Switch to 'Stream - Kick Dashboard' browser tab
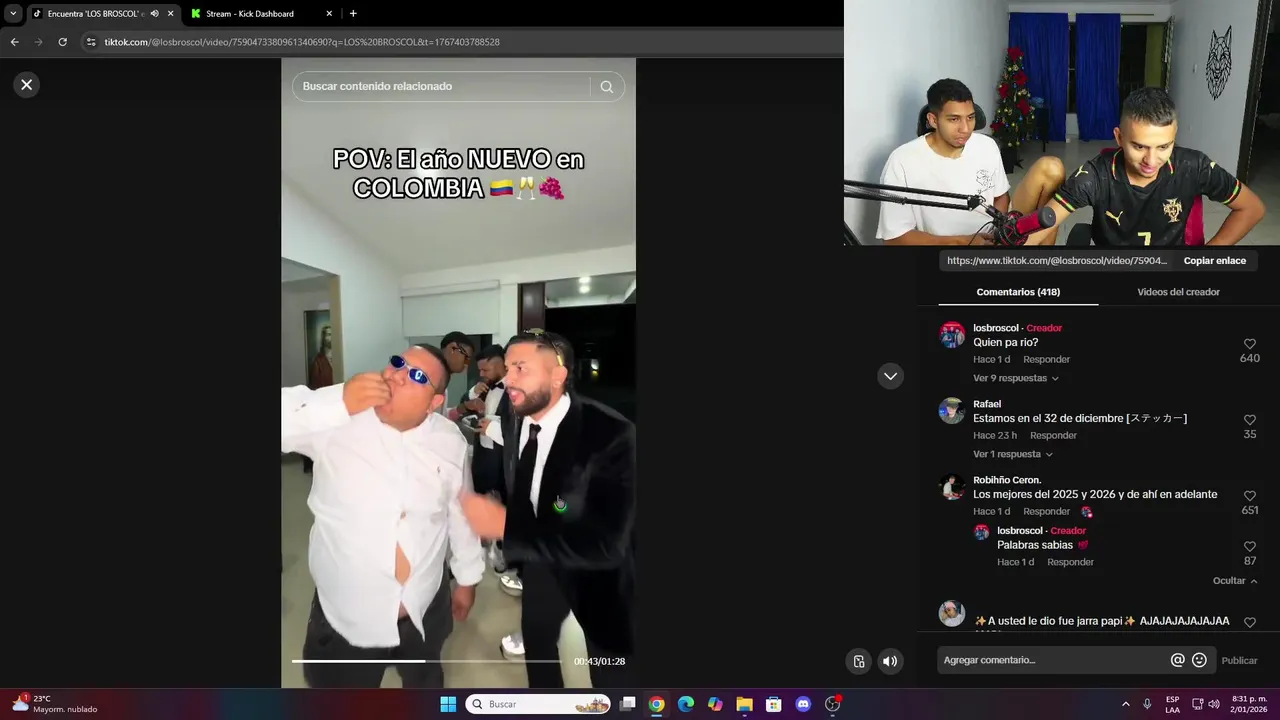Viewport: 1280px width, 720px height. pos(250,14)
